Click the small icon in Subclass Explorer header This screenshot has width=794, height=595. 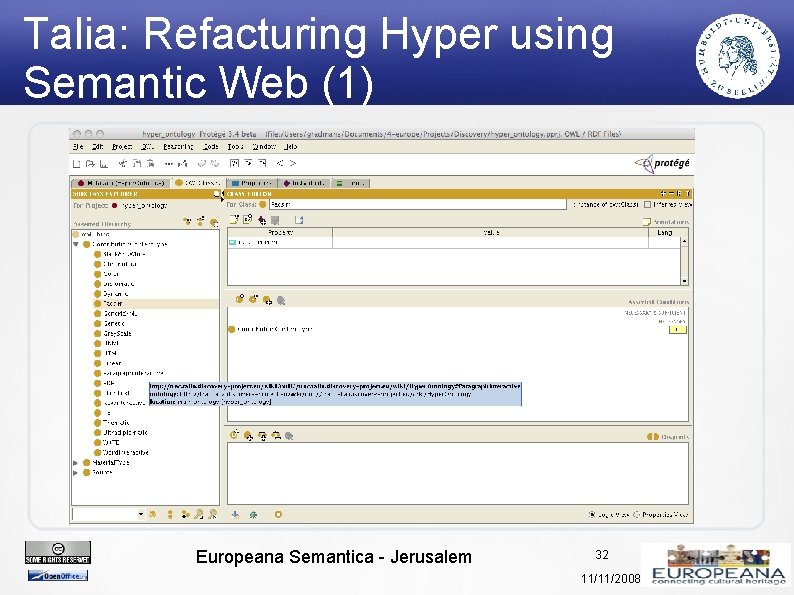217,194
